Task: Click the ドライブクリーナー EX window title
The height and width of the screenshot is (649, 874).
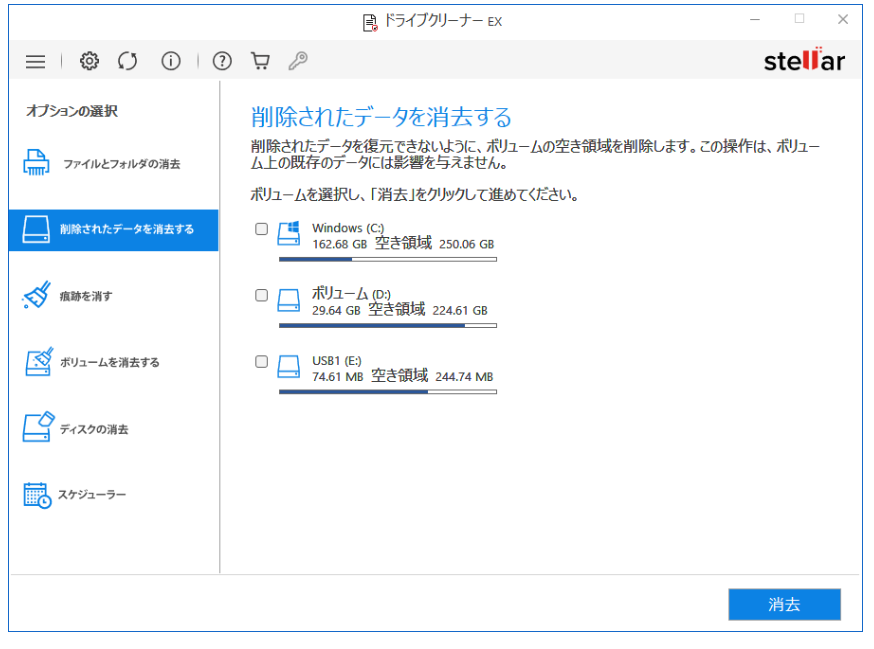Action: click(443, 21)
